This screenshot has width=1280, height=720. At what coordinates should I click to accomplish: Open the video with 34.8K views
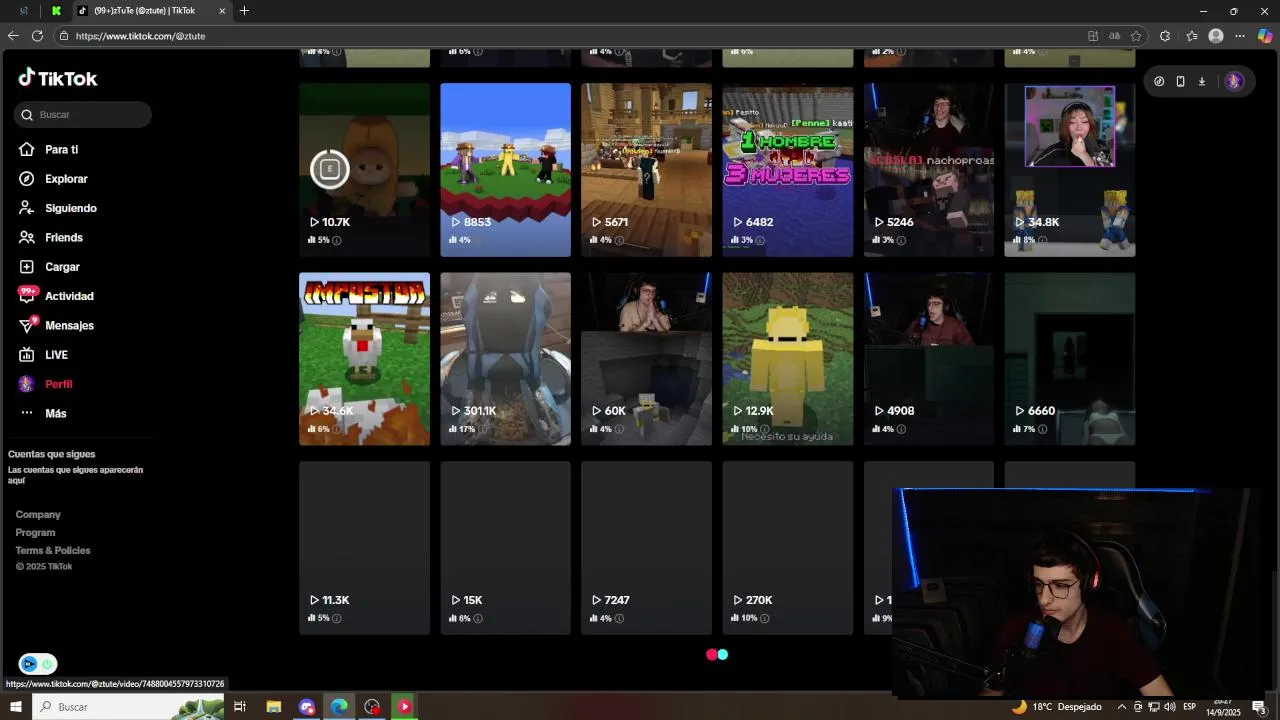1070,169
